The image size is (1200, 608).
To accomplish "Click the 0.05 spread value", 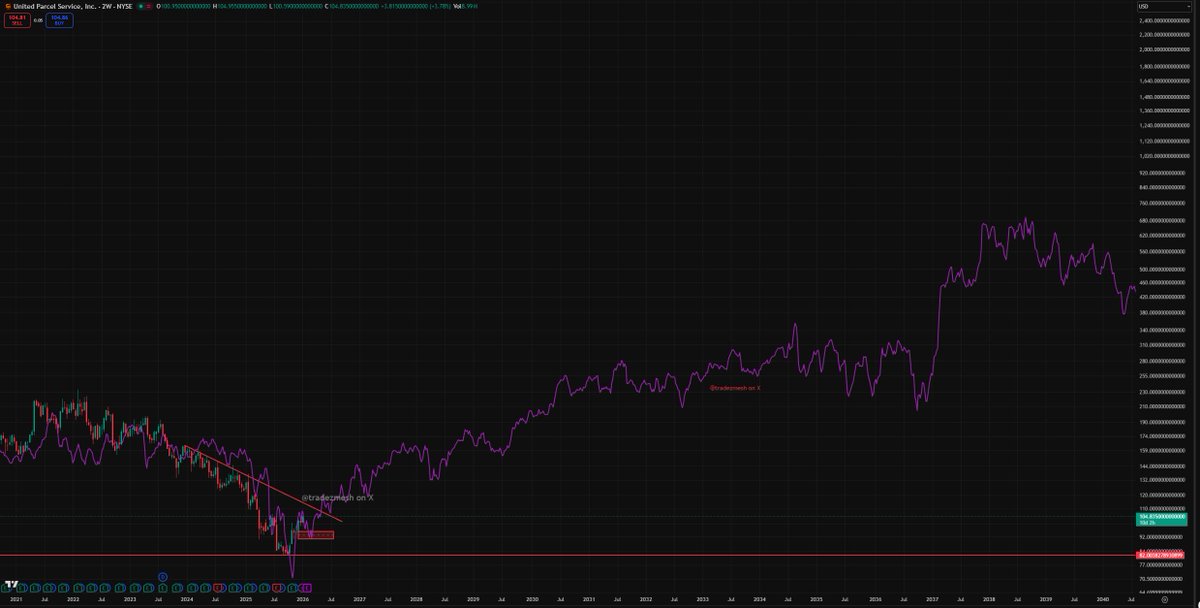I will pos(38,20).
